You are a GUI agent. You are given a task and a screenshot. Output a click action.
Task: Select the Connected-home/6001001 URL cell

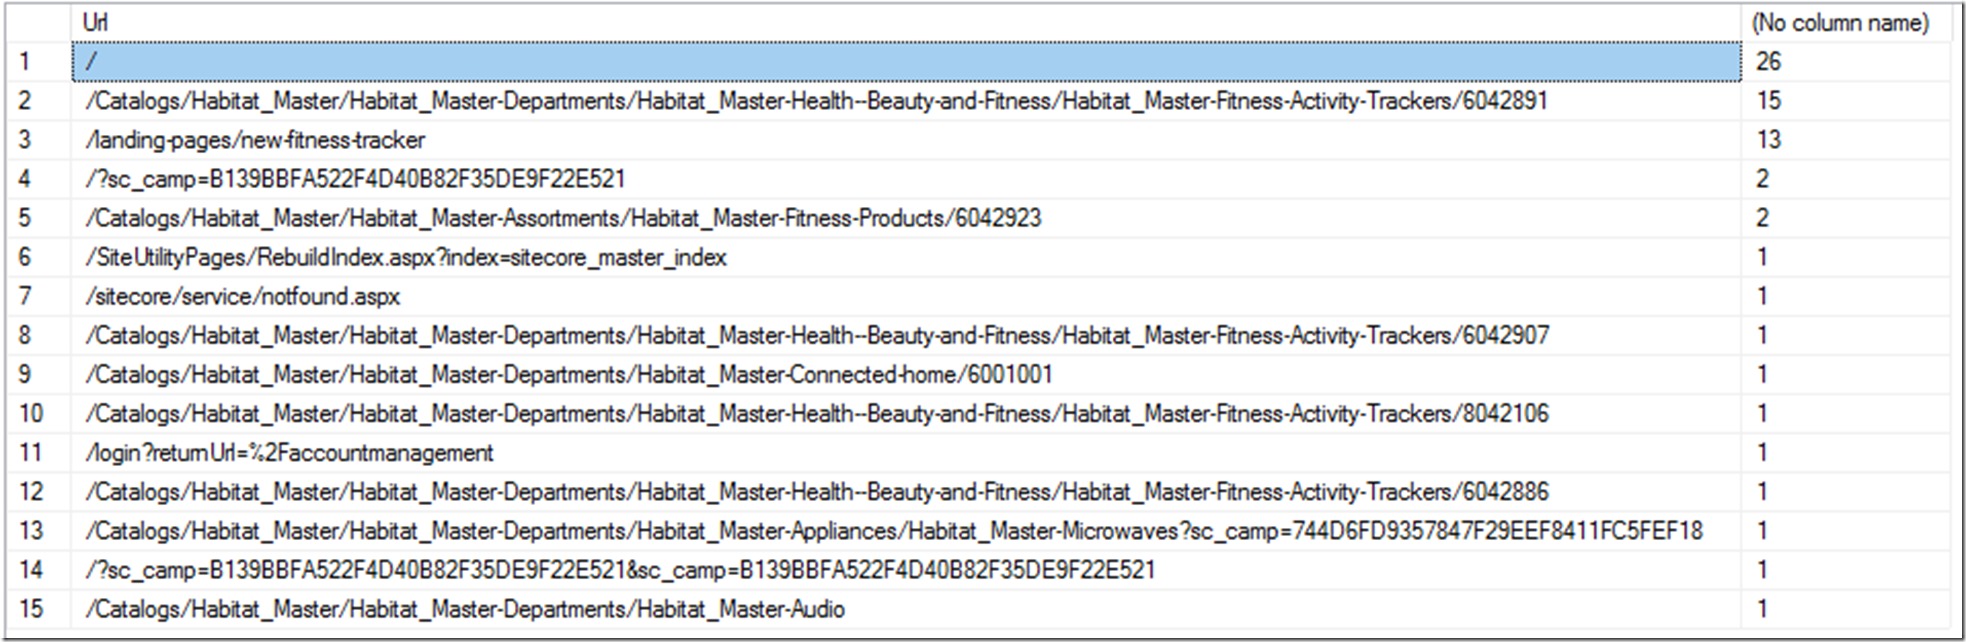coord(569,375)
